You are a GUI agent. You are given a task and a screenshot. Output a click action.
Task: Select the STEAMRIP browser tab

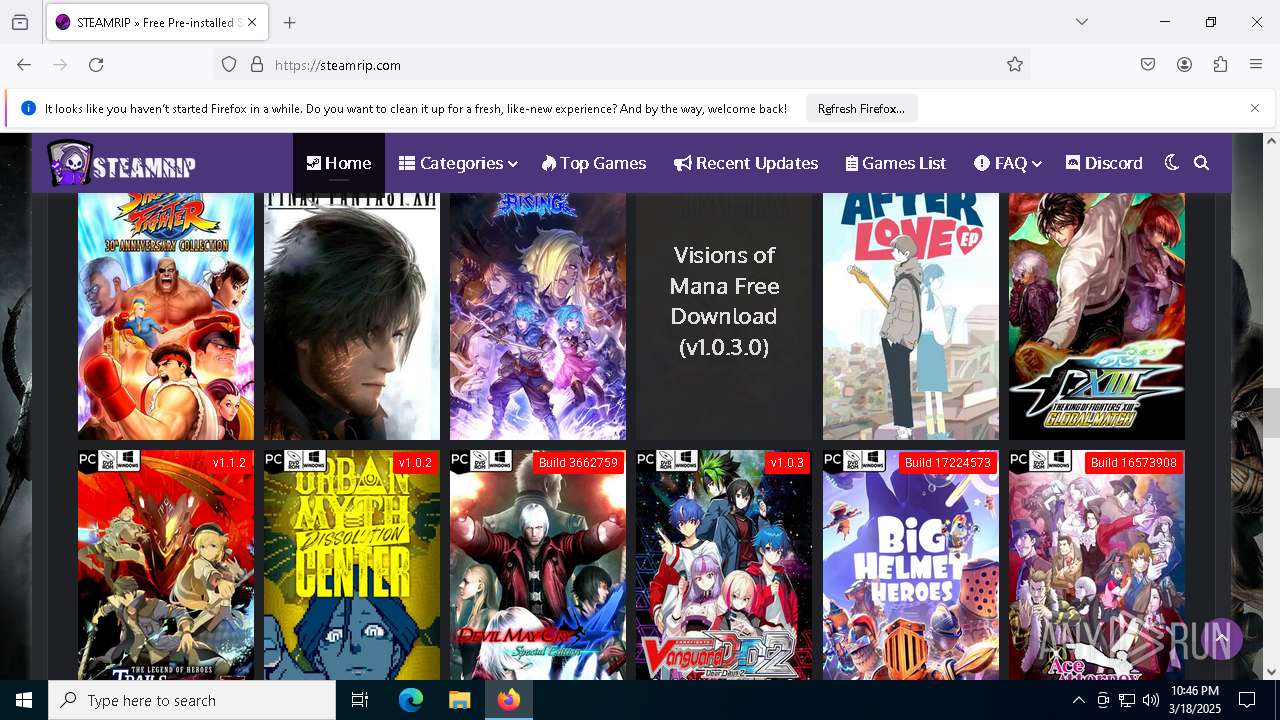(156, 22)
